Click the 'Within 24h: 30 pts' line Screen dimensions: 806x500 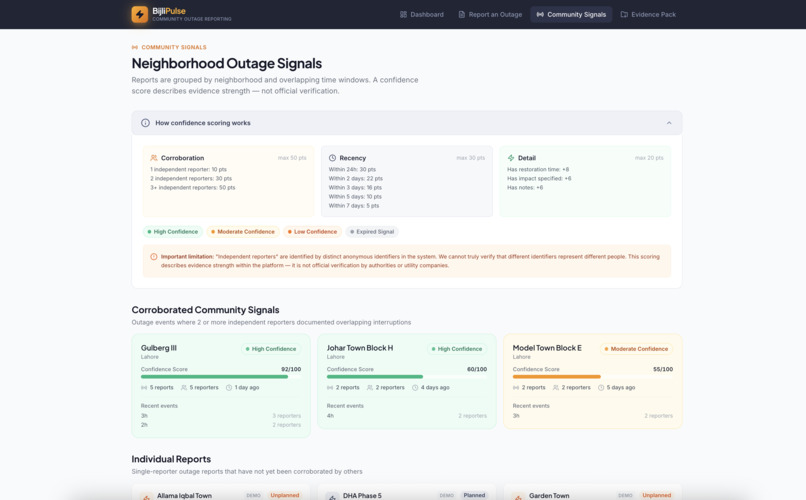tap(352, 169)
